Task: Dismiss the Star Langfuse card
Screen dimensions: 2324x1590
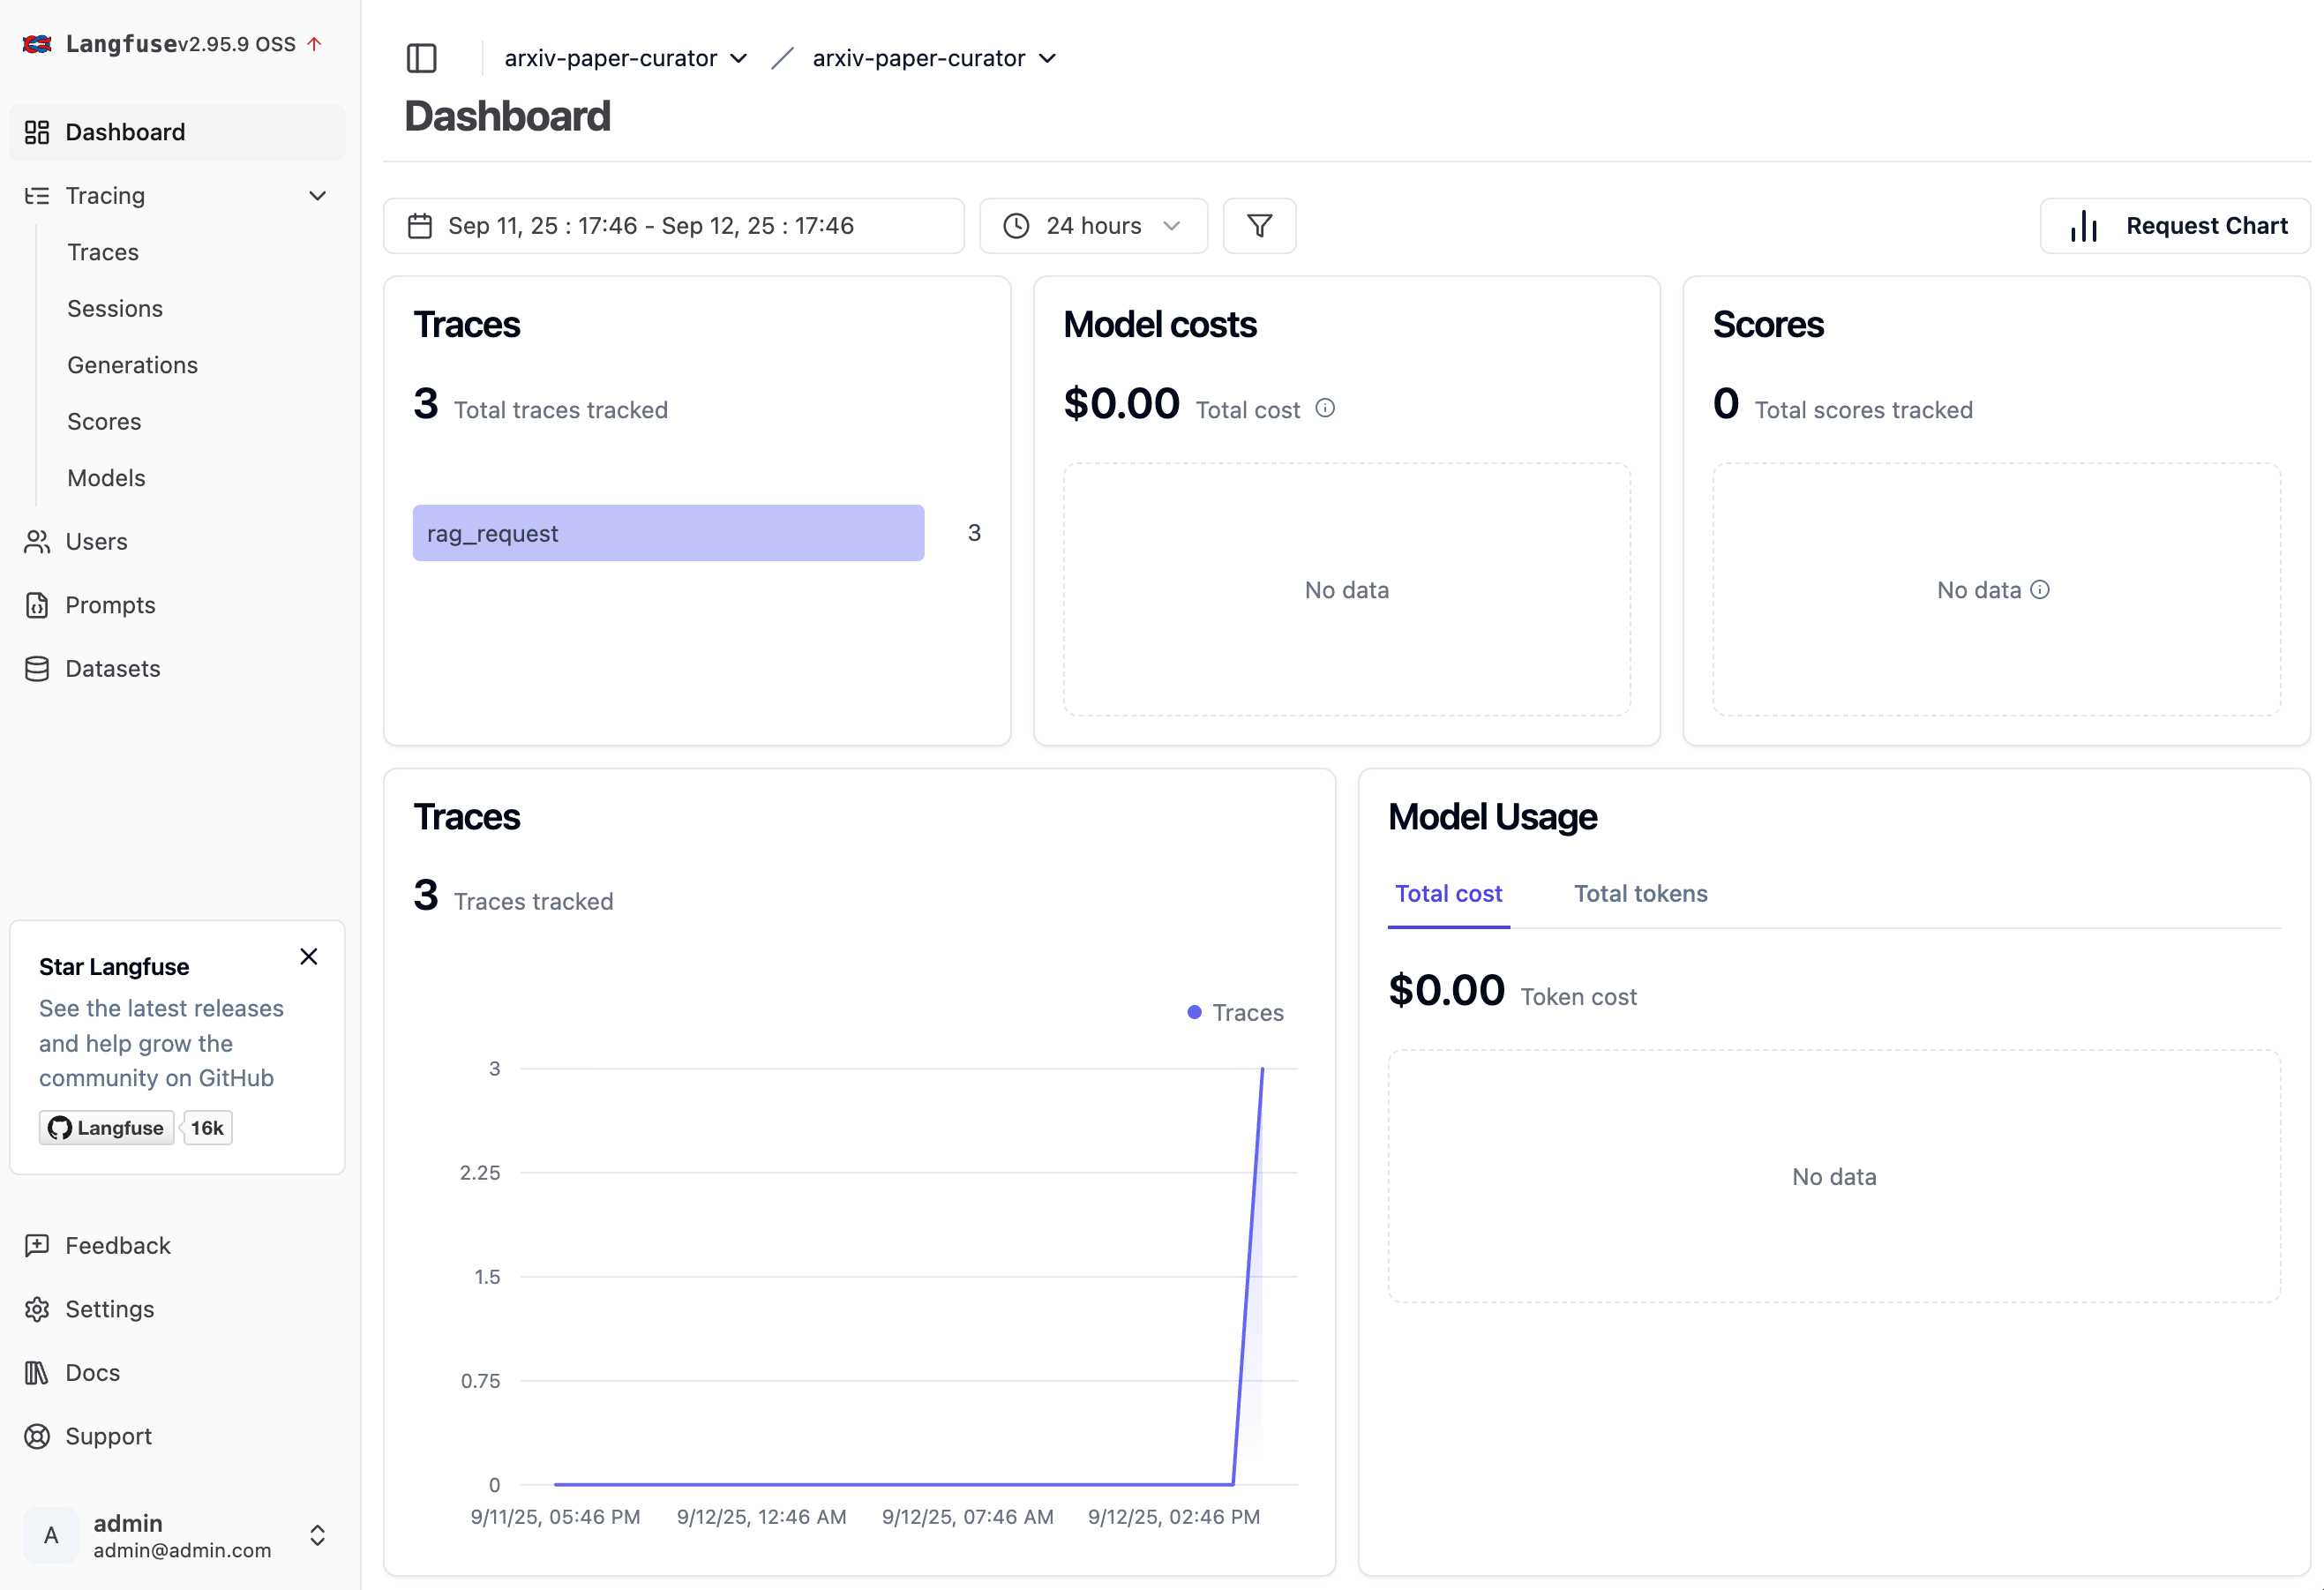Action: [x=309, y=957]
